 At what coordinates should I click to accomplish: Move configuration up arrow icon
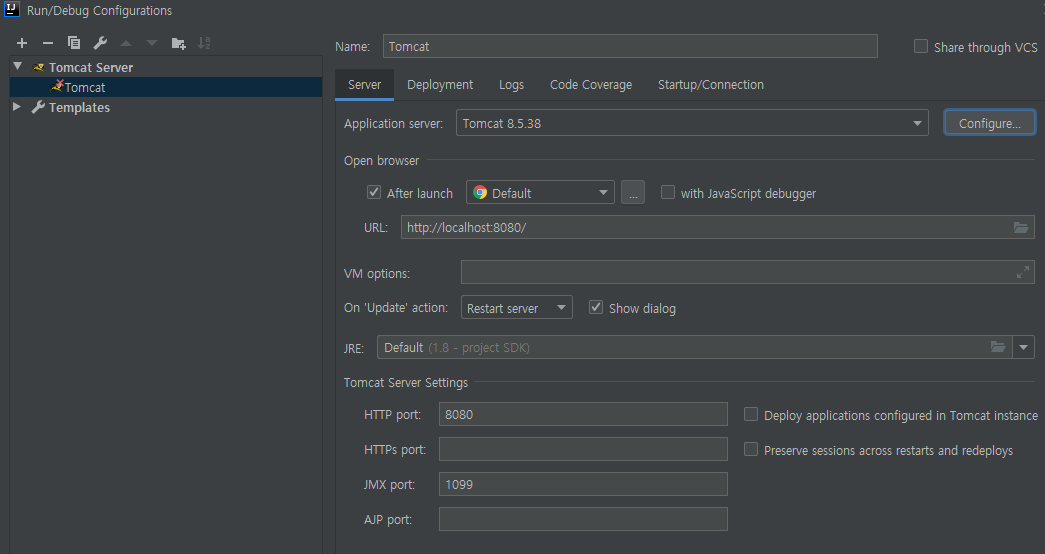[126, 43]
